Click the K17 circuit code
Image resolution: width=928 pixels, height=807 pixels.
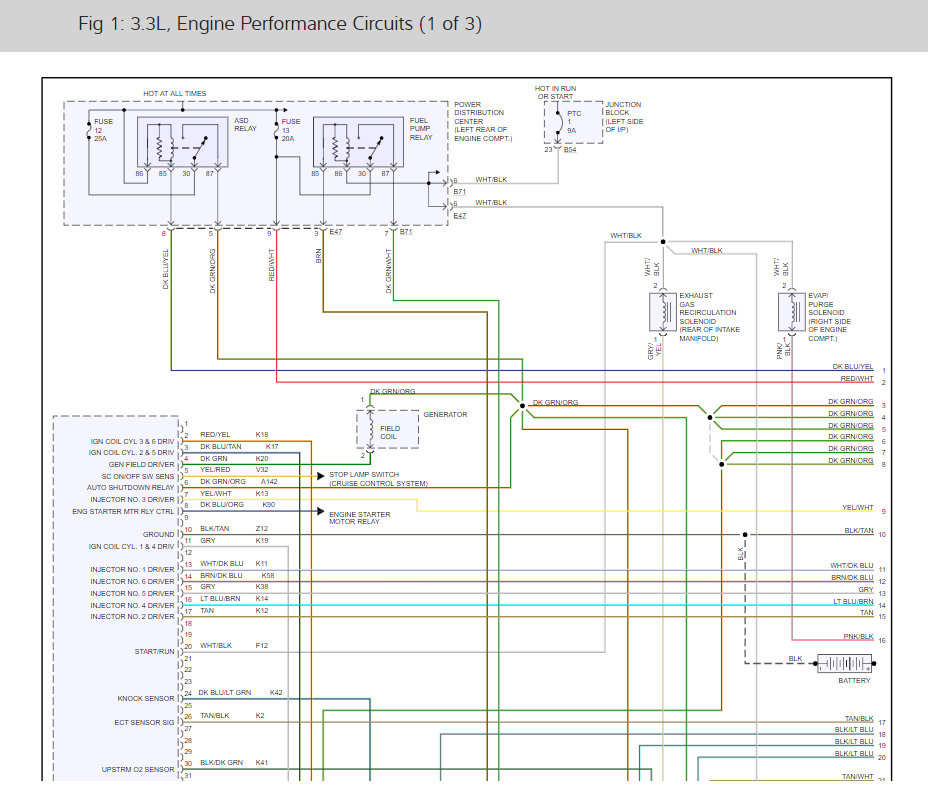tap(272, 447)
